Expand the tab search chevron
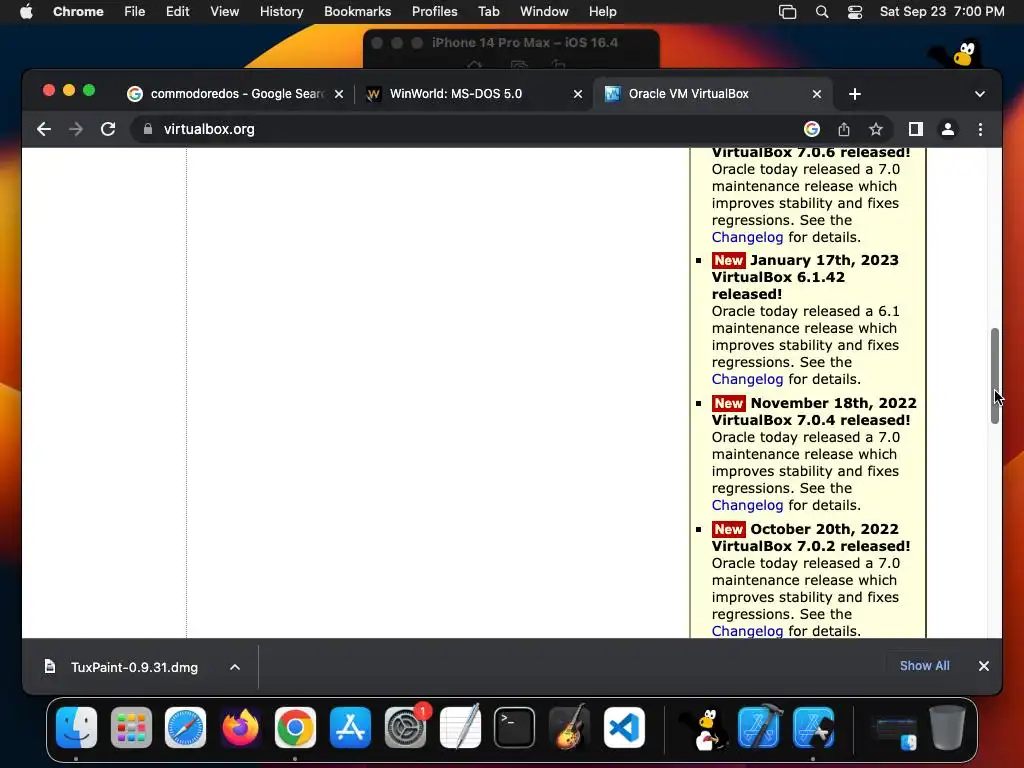The width and height of the screenshot is (1024, 768). (x=980, y=94)
